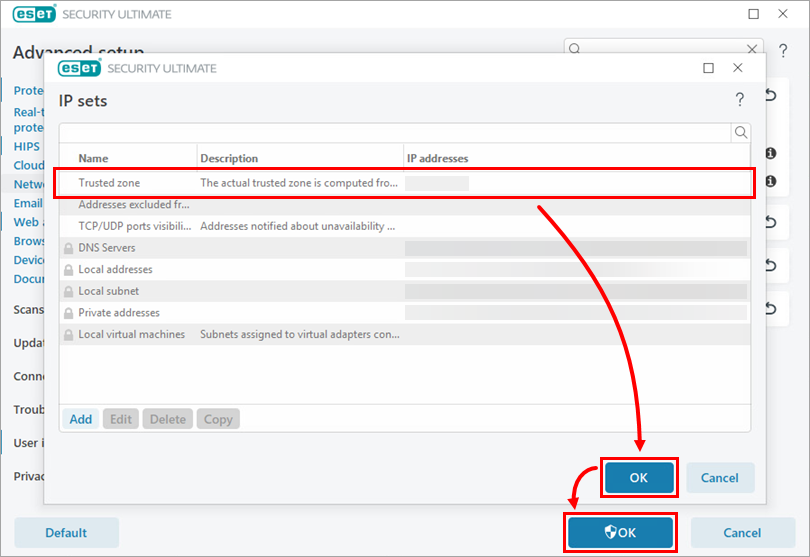The image size is (810, 557).
Task: Cancel the IP sets dialog
Action: 719,478
